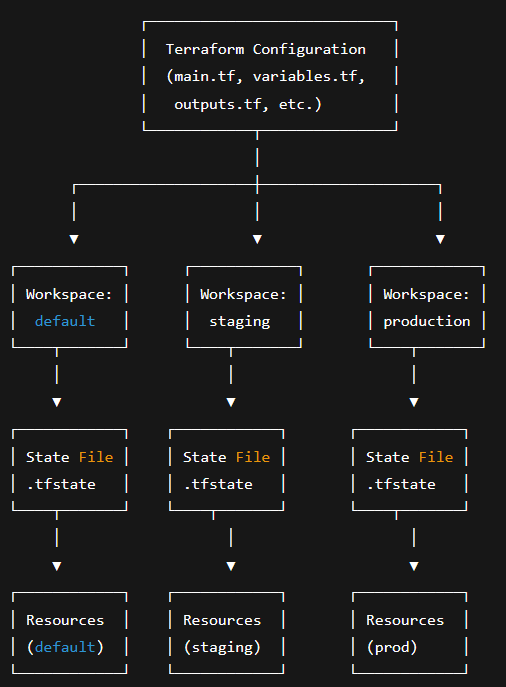Viewport: 506px width, 687px height.
Task: Select the "(default)" resources text
Action: coord(65,648)
